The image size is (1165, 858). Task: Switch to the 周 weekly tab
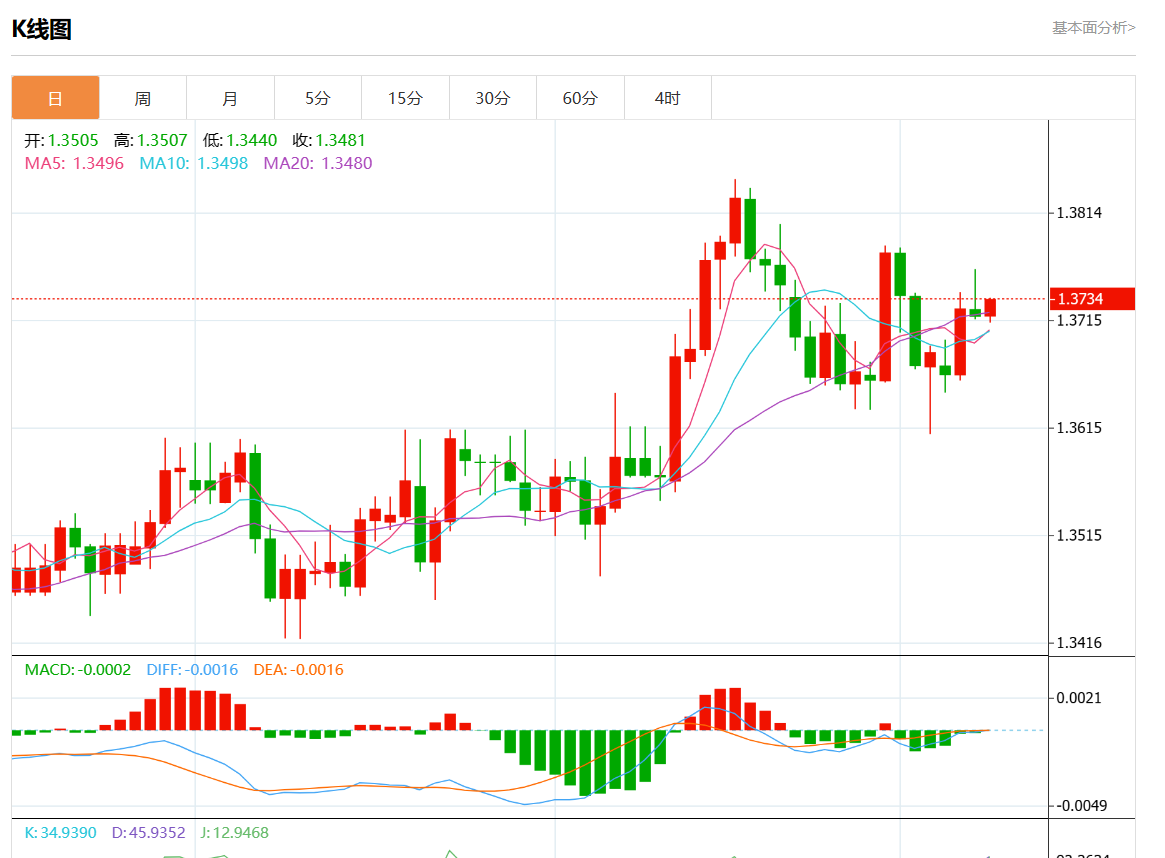[x=143, y=97]
